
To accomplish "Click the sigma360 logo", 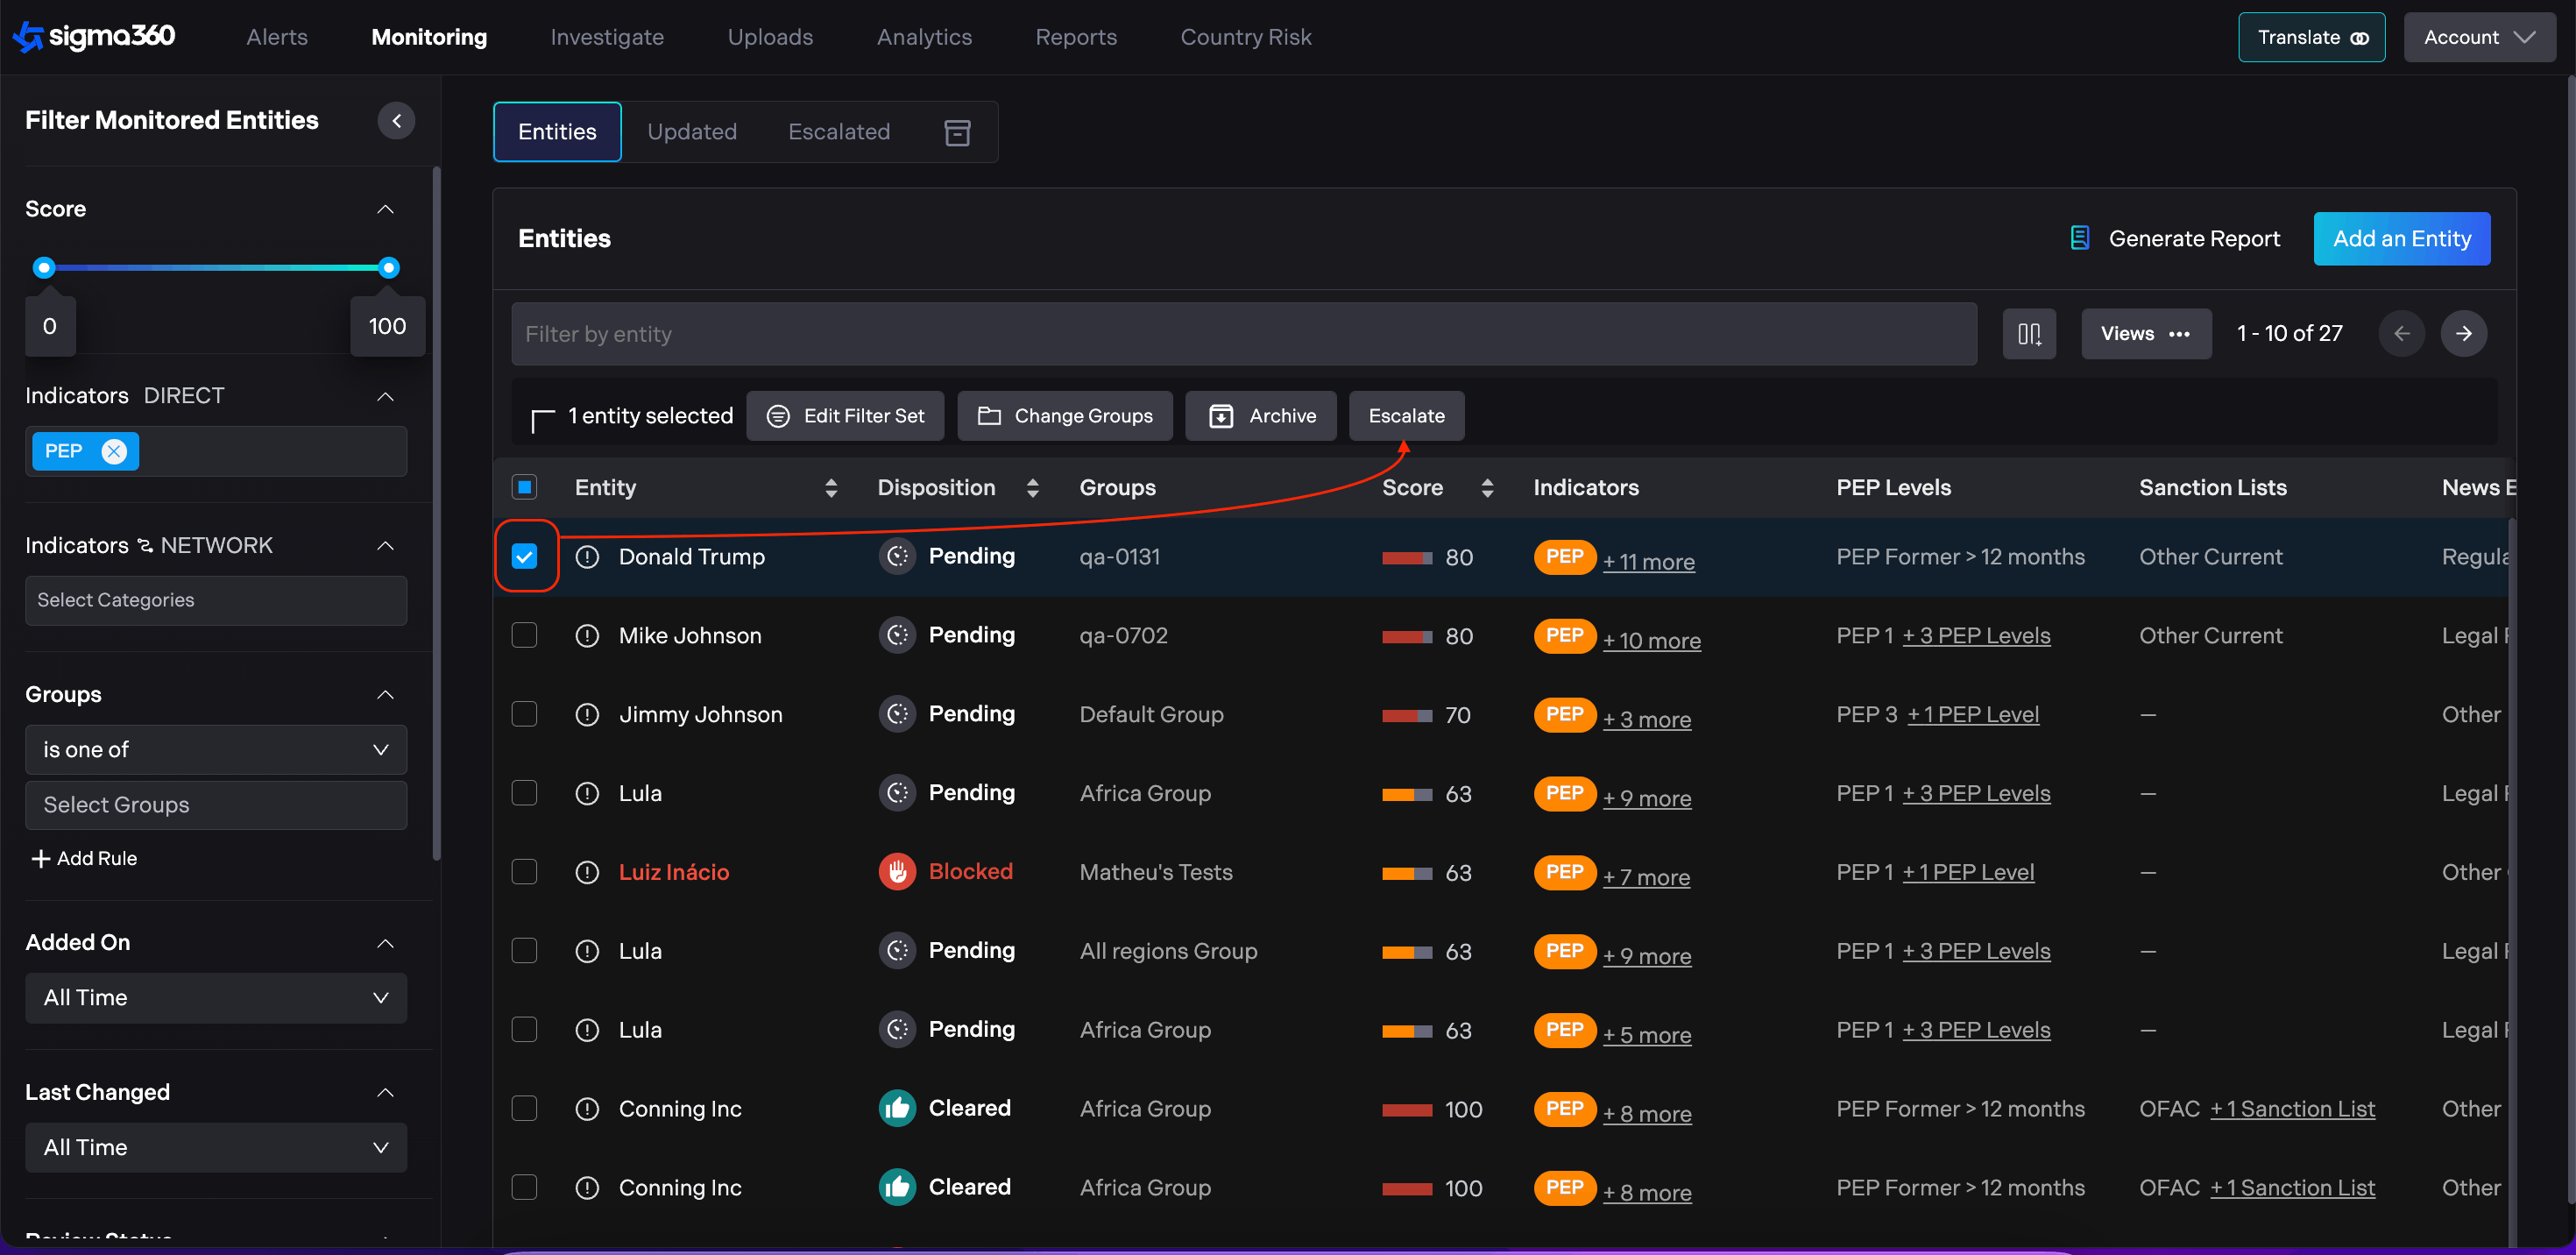I will coord(95,37).
